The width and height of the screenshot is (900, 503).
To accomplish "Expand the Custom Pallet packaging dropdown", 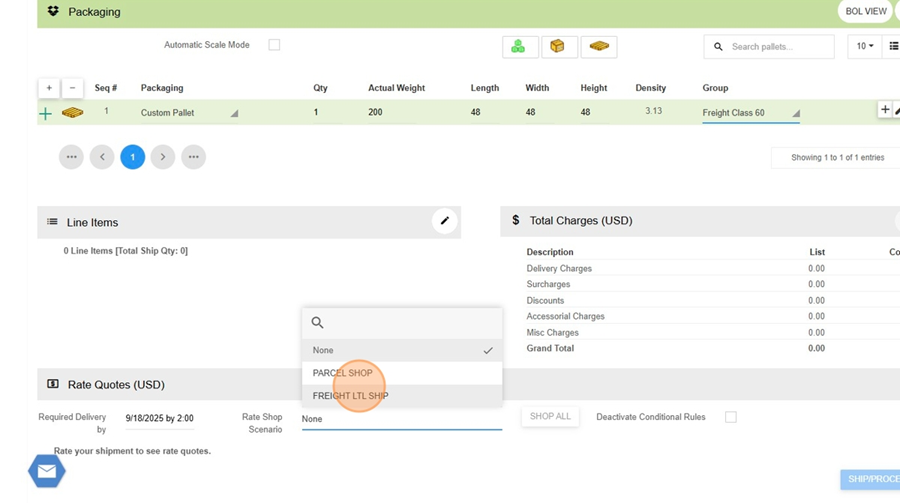I will [189, 113].
